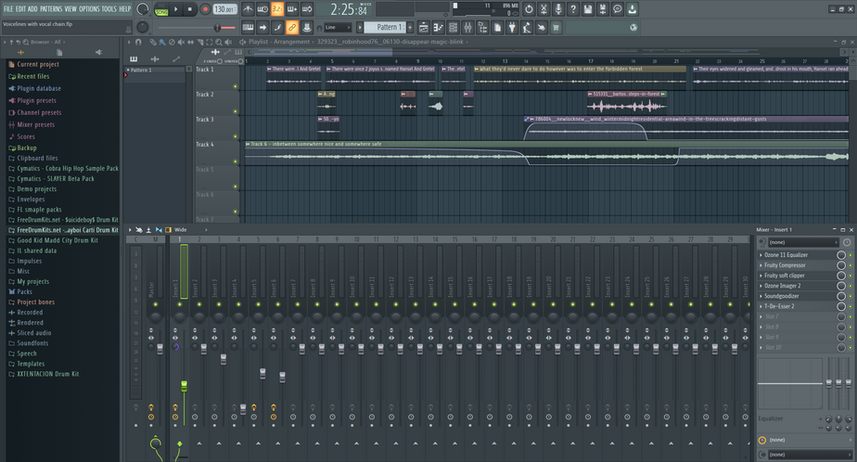Click the speech bubble chat icon
This screenshot has height=462, width=857.
pyautogui.click(x=617, y=9)
